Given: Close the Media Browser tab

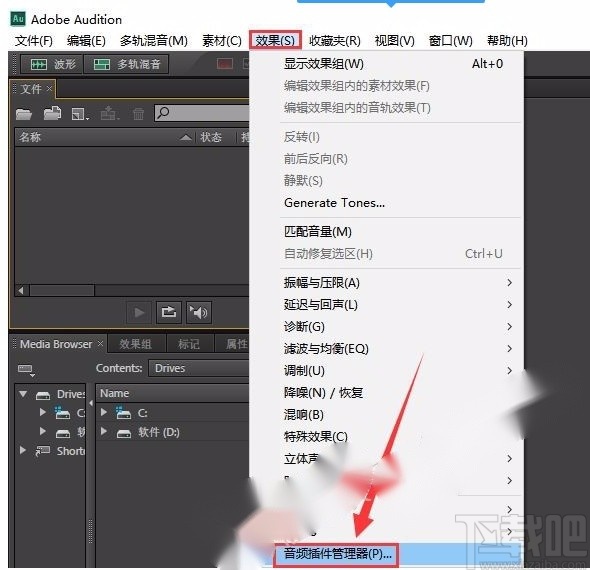Looking at the screenshot, I should click(100, 344).
